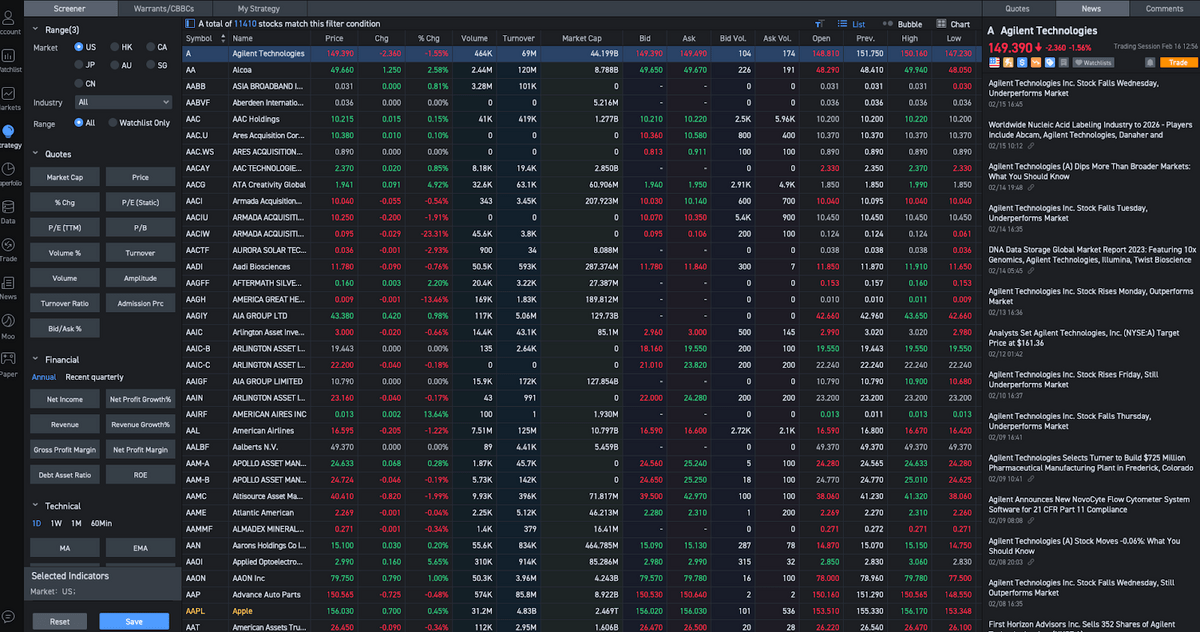Add ROE filter
This screenshot has width=1200, height=632.
pos(141,475)
